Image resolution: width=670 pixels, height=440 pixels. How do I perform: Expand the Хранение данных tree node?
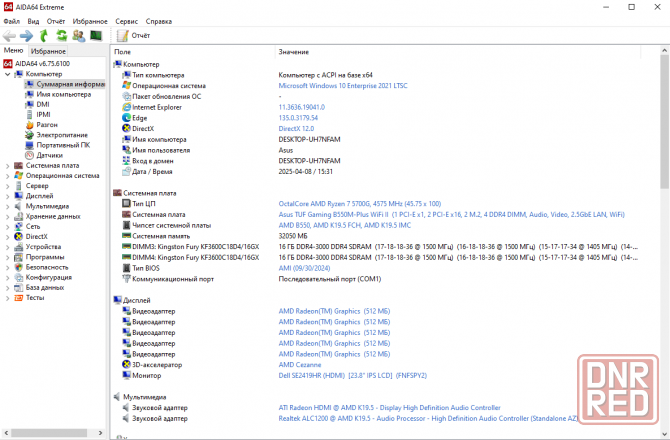tap(7, 217)
